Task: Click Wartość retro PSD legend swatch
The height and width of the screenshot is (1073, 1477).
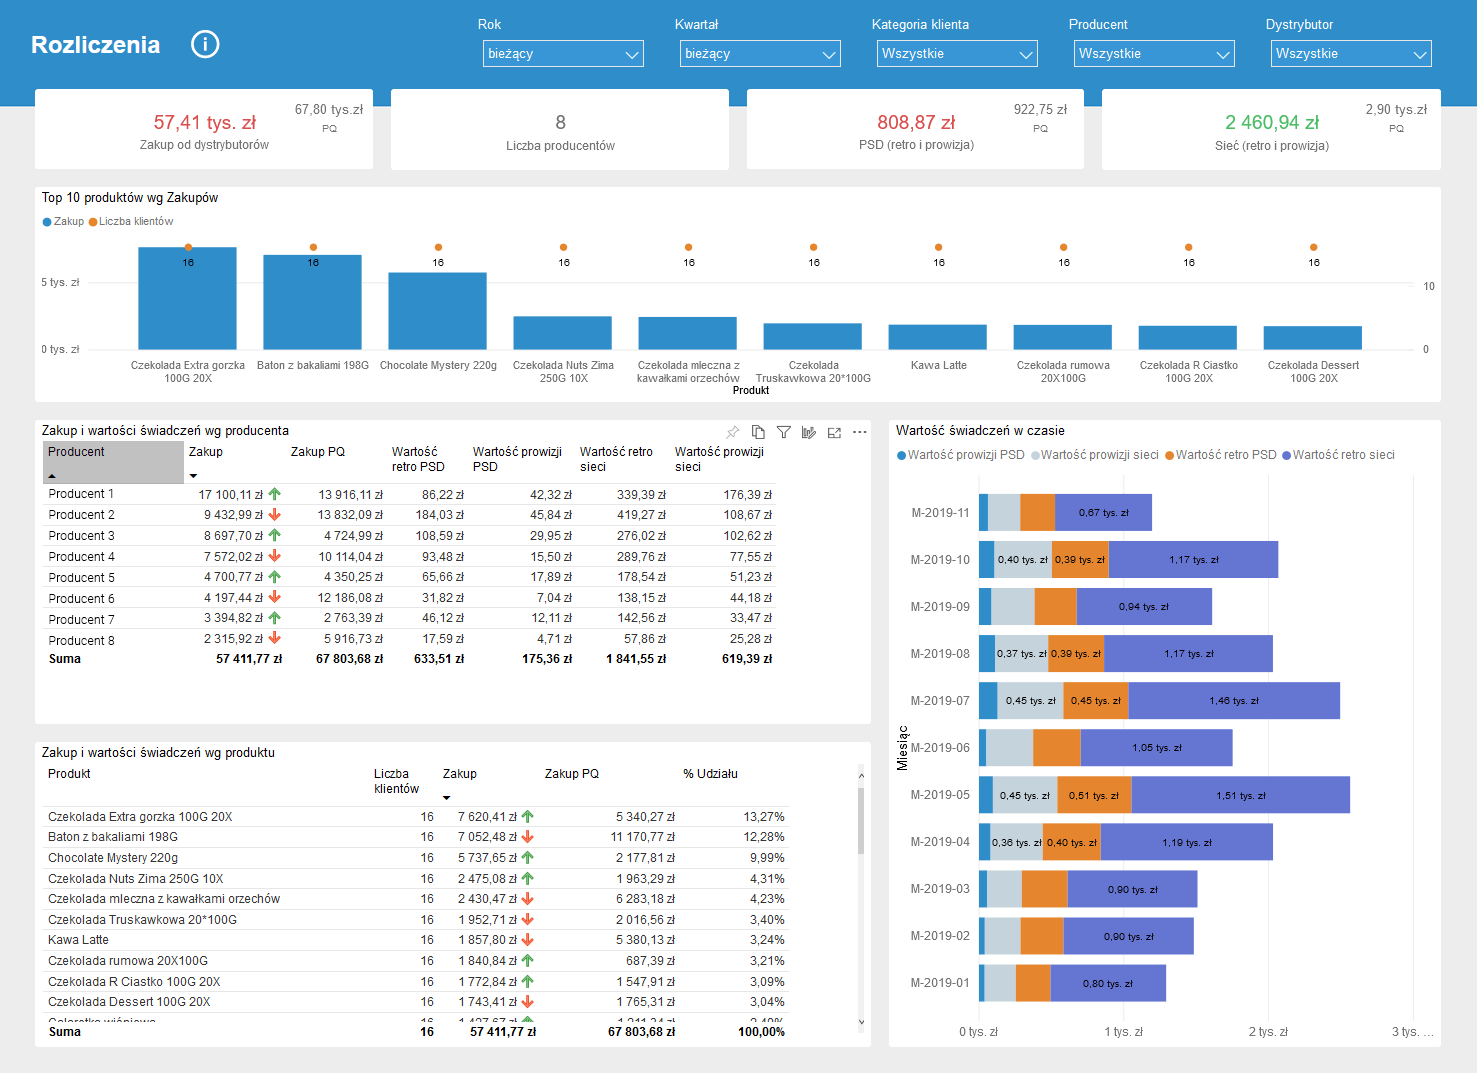Action: click(1169, 456)
